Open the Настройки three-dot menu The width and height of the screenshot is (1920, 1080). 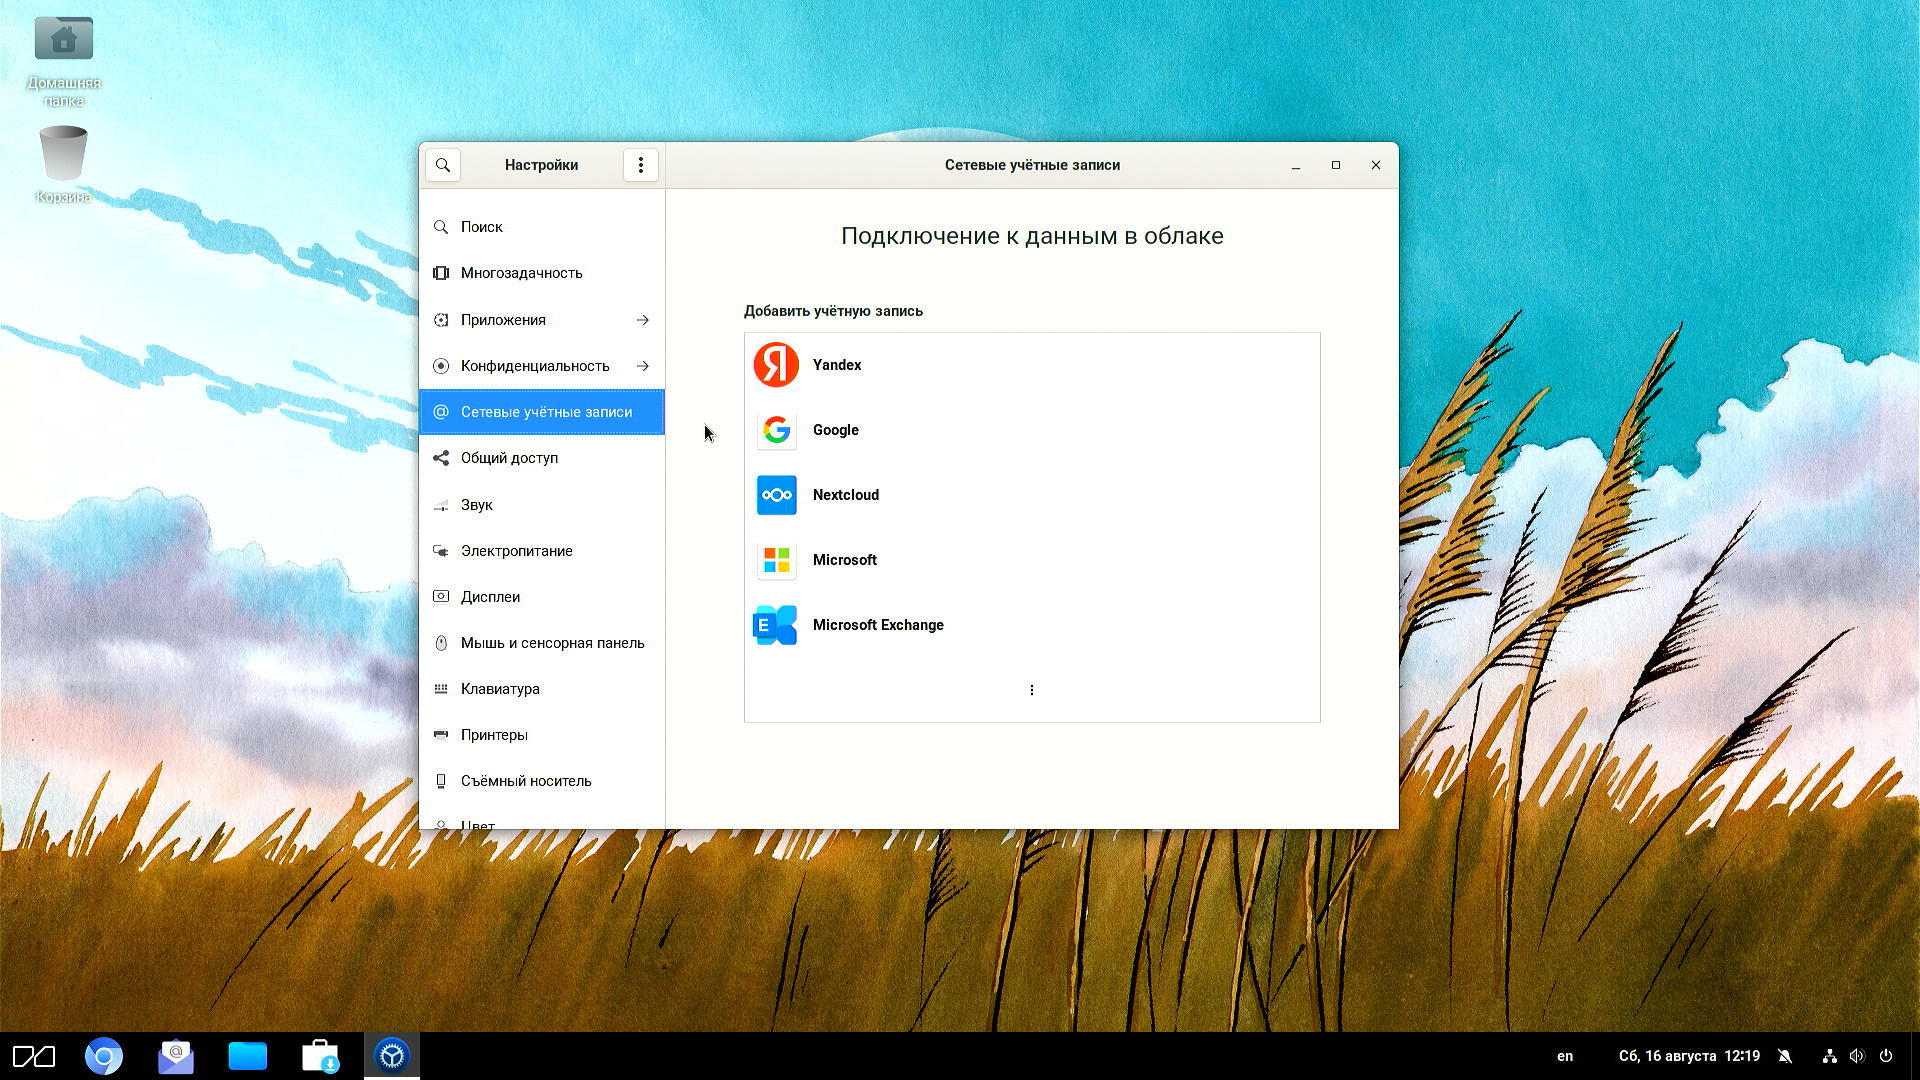tap(641, 165)
